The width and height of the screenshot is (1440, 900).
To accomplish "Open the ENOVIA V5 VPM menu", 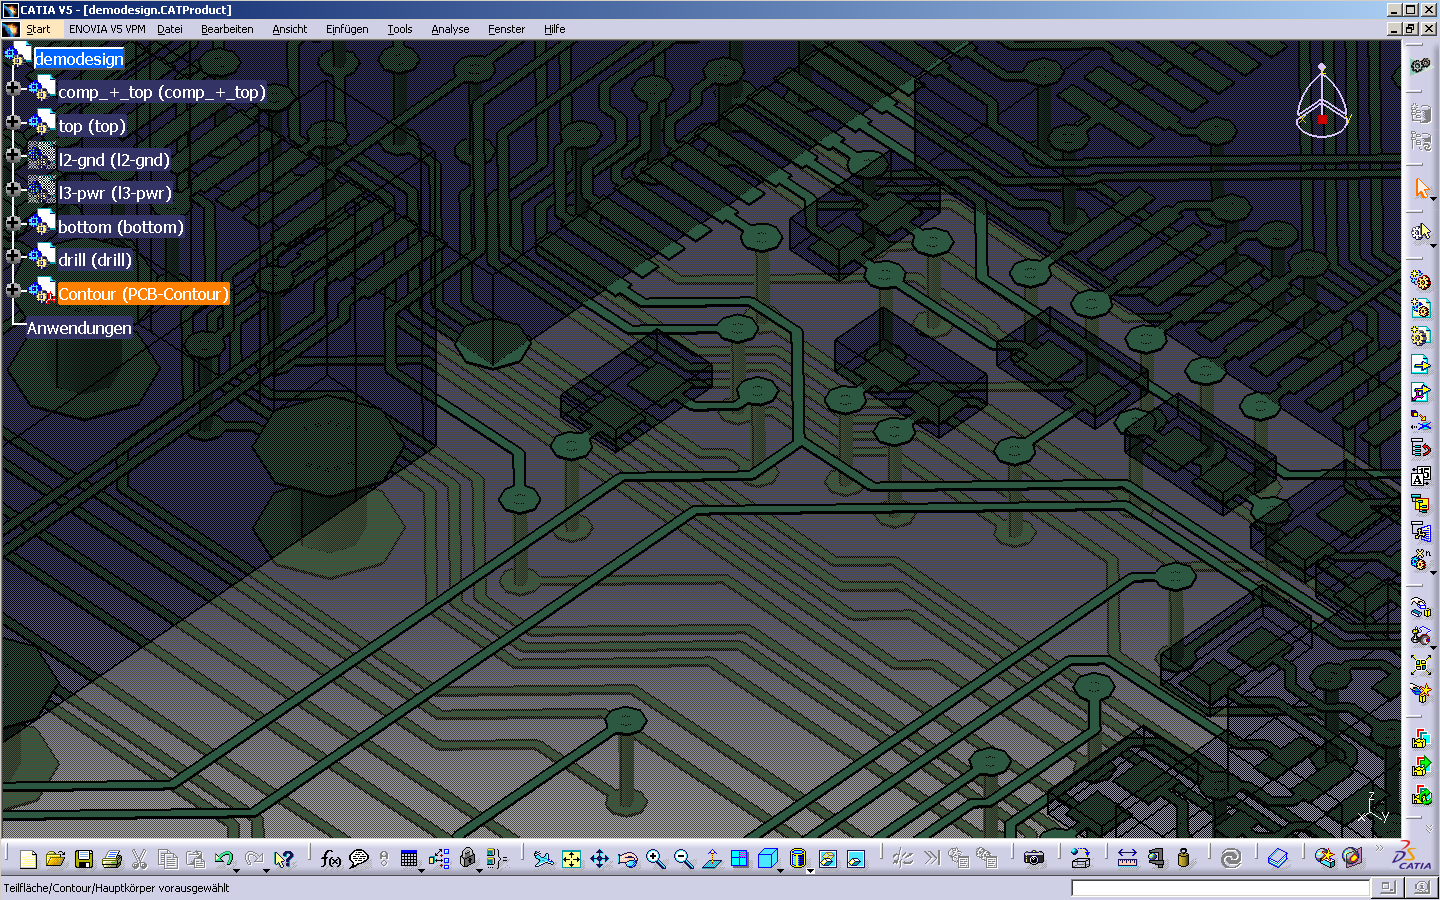I will point(107,29).
